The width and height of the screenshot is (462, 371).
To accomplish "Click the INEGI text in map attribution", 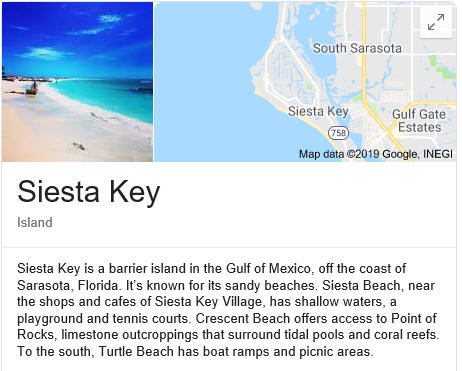I will (438, 154).
